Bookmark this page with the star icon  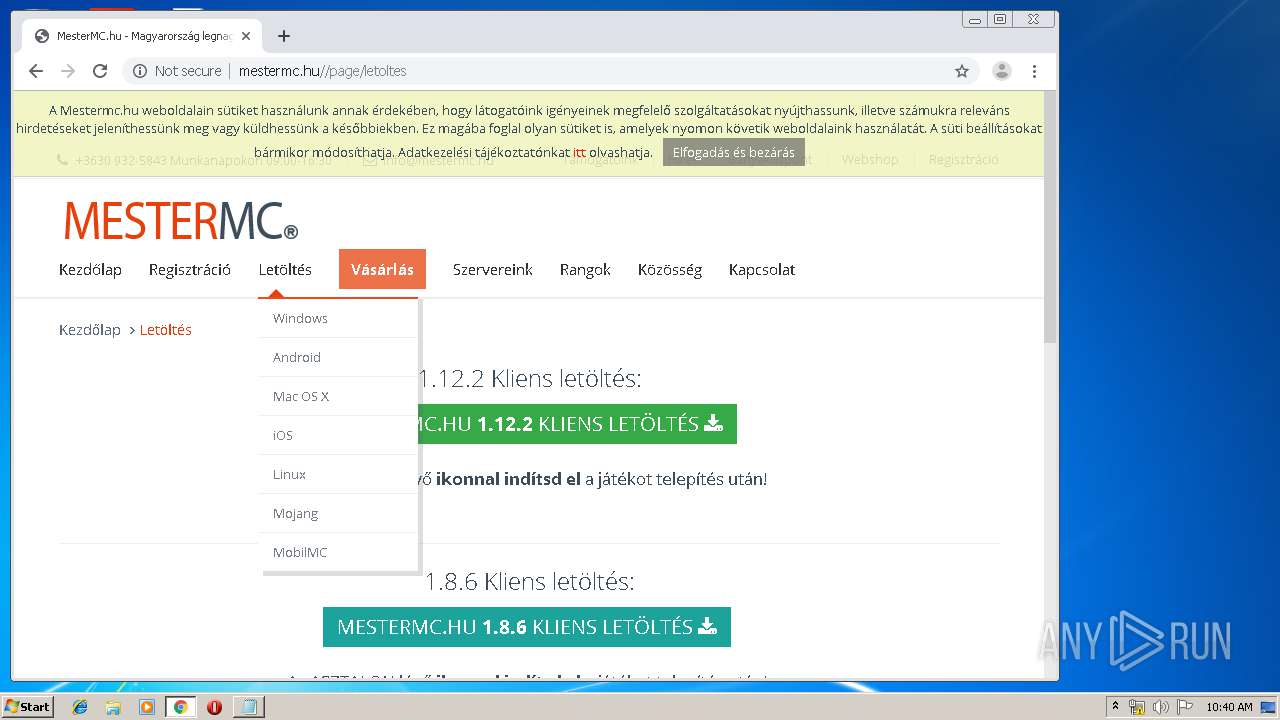pyautogui.click(x=962, y=71)
